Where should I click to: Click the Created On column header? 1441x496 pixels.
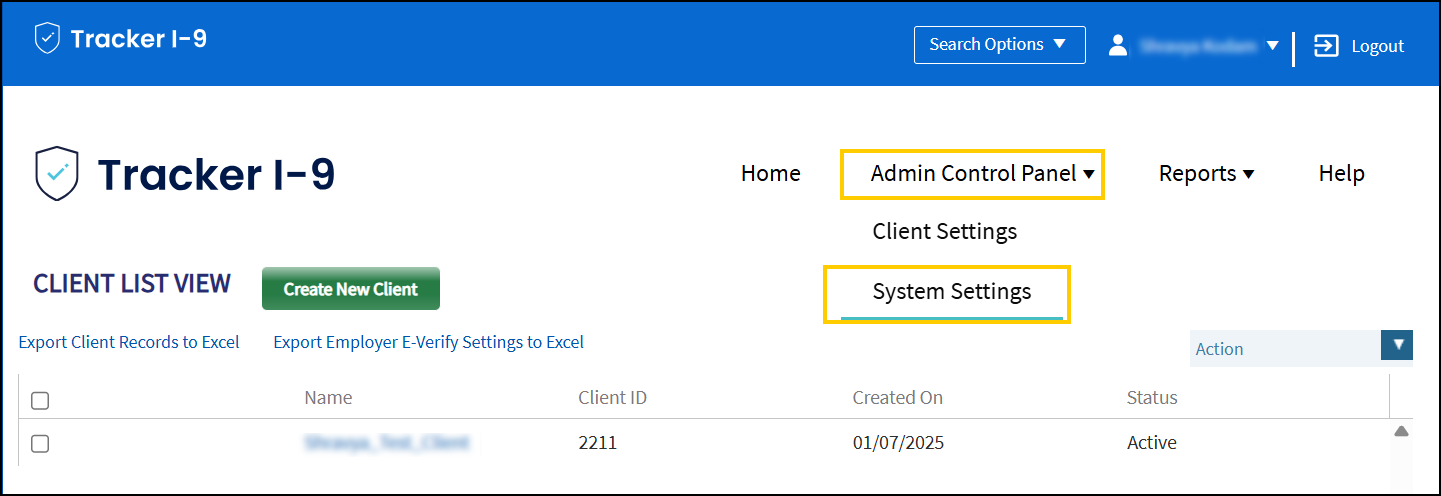click(x=897, y=398)
